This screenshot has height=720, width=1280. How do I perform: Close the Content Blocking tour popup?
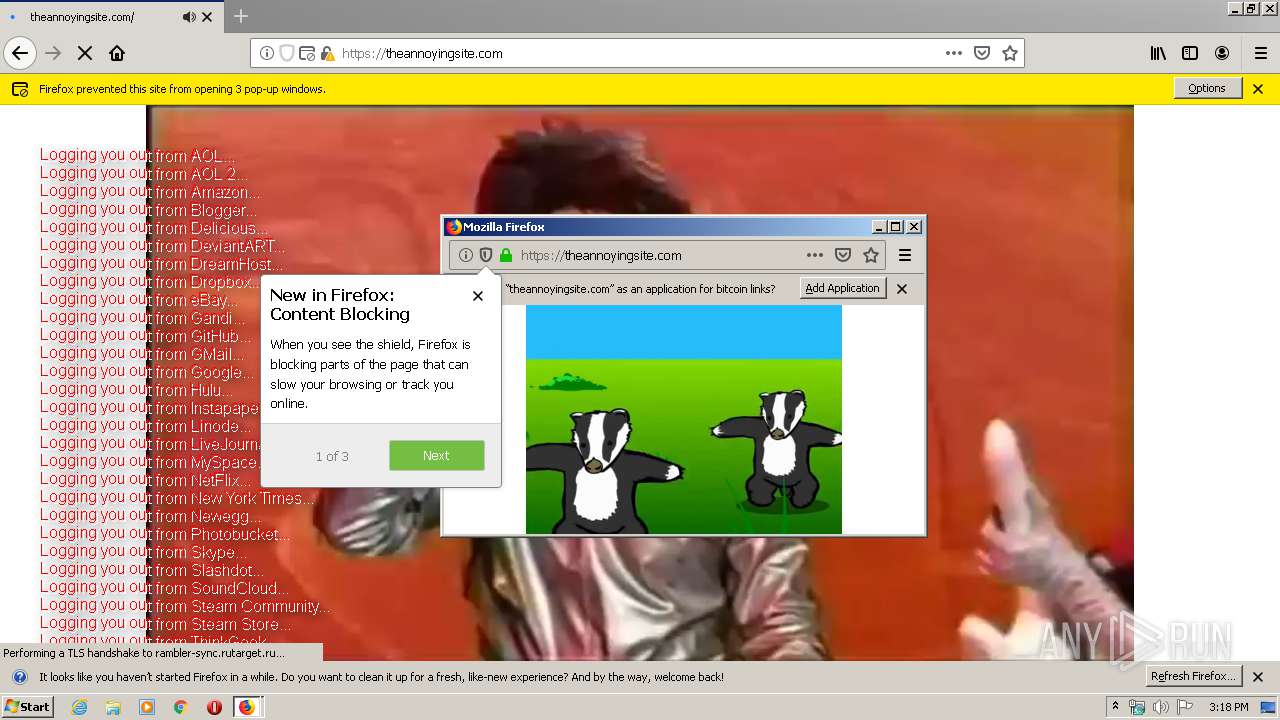(x=478, y=296)
